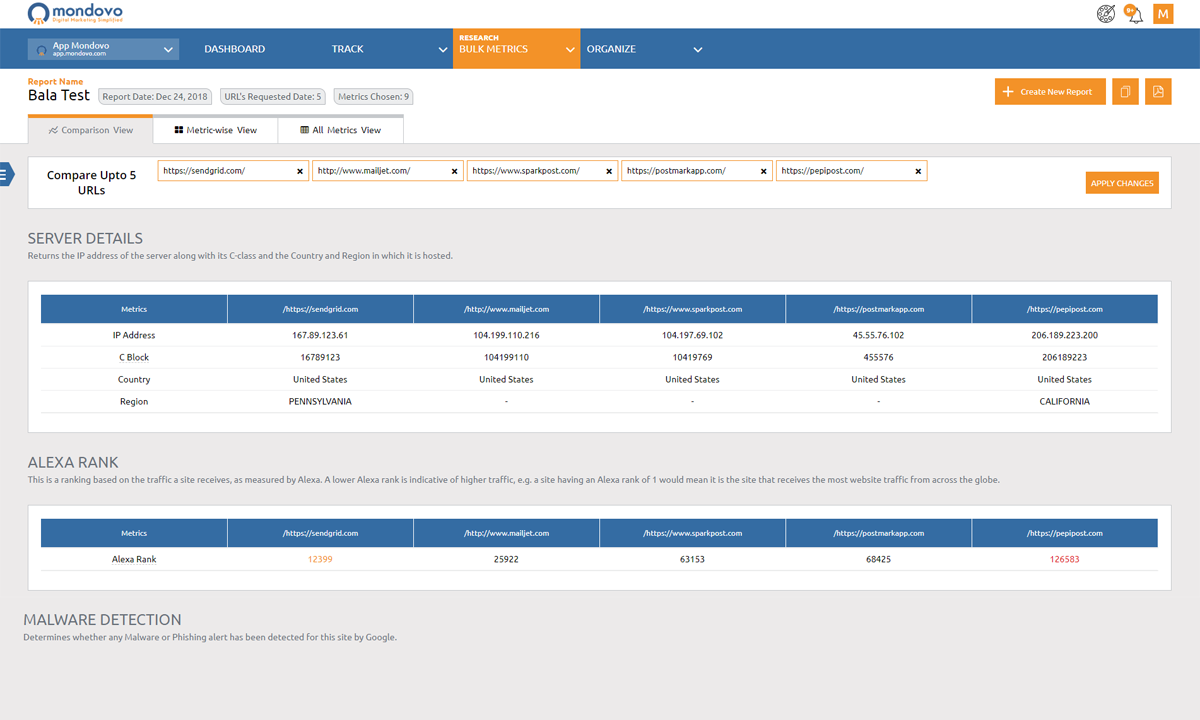
Task: Click the Report Date: Dec 24, 2018 badge
Action: click(x=155, y=97)
